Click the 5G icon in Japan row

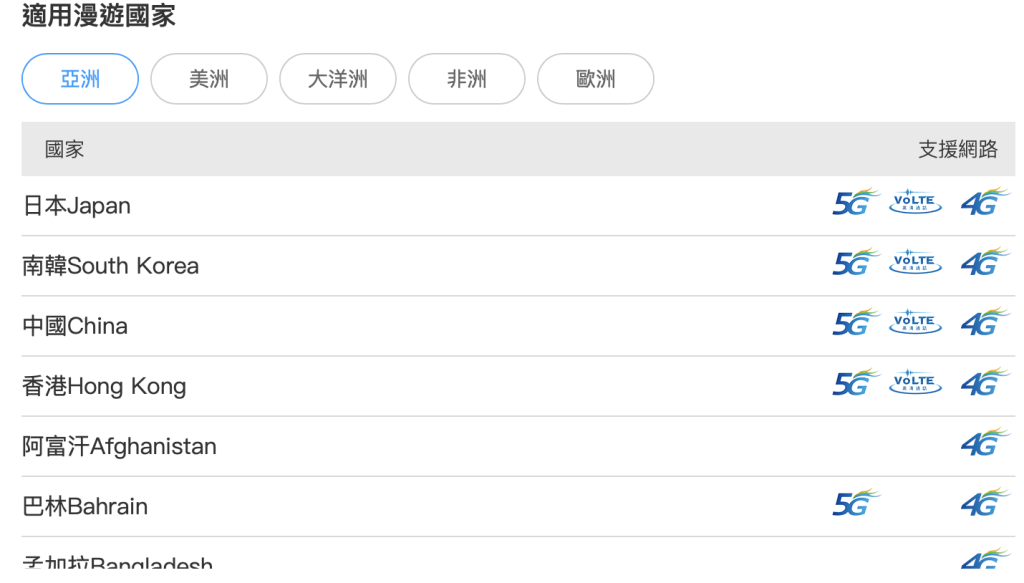point(855,203)
